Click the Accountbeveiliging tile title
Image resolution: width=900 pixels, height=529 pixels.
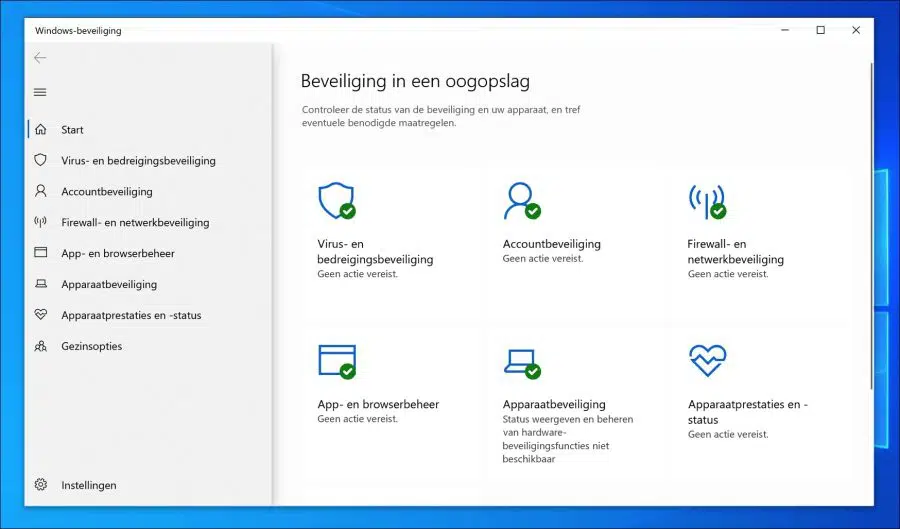[x=552, y=244]
